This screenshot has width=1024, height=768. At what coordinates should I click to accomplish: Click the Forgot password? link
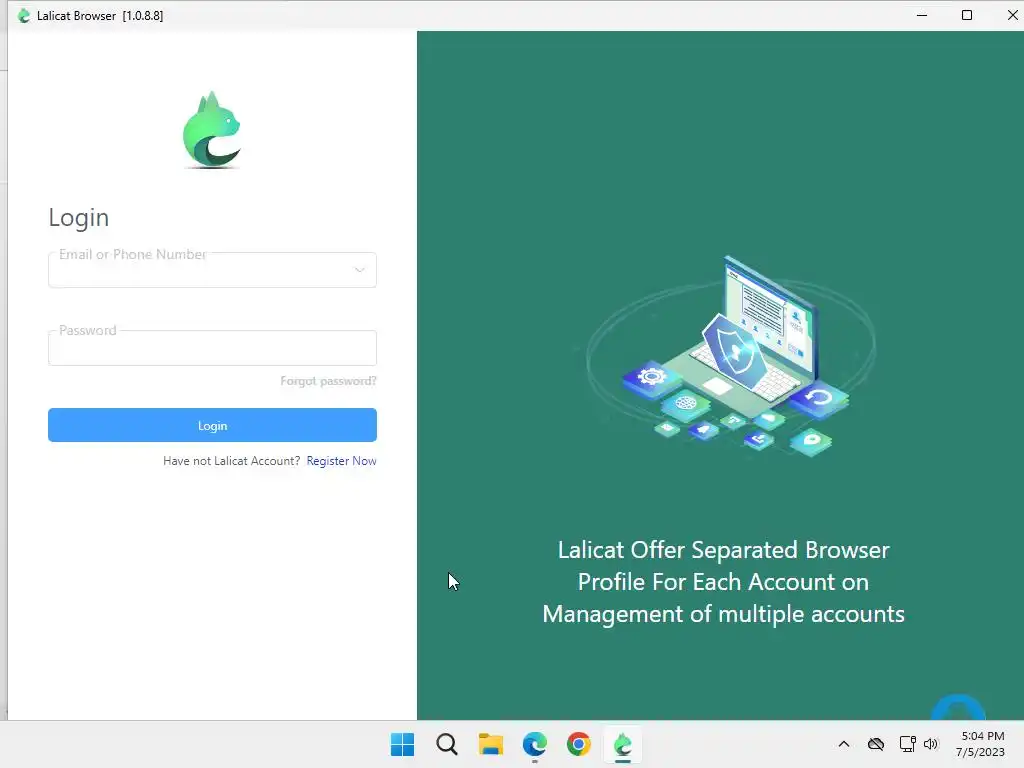[328, 381]
